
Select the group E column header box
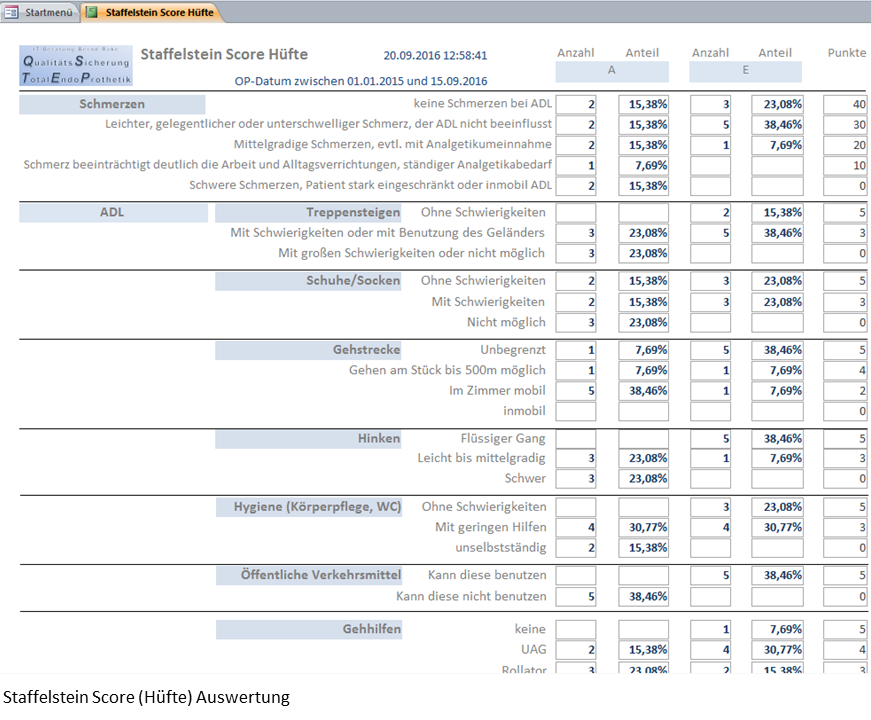[x=745, y=72]
